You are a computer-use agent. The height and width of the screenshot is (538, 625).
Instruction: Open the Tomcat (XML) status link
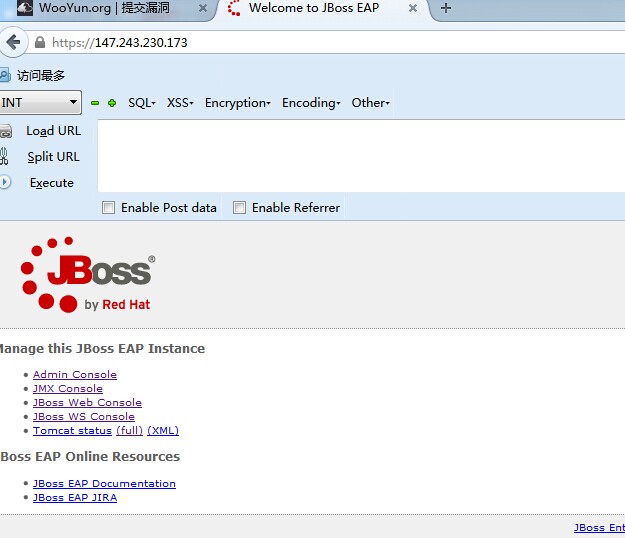[163, 430]
